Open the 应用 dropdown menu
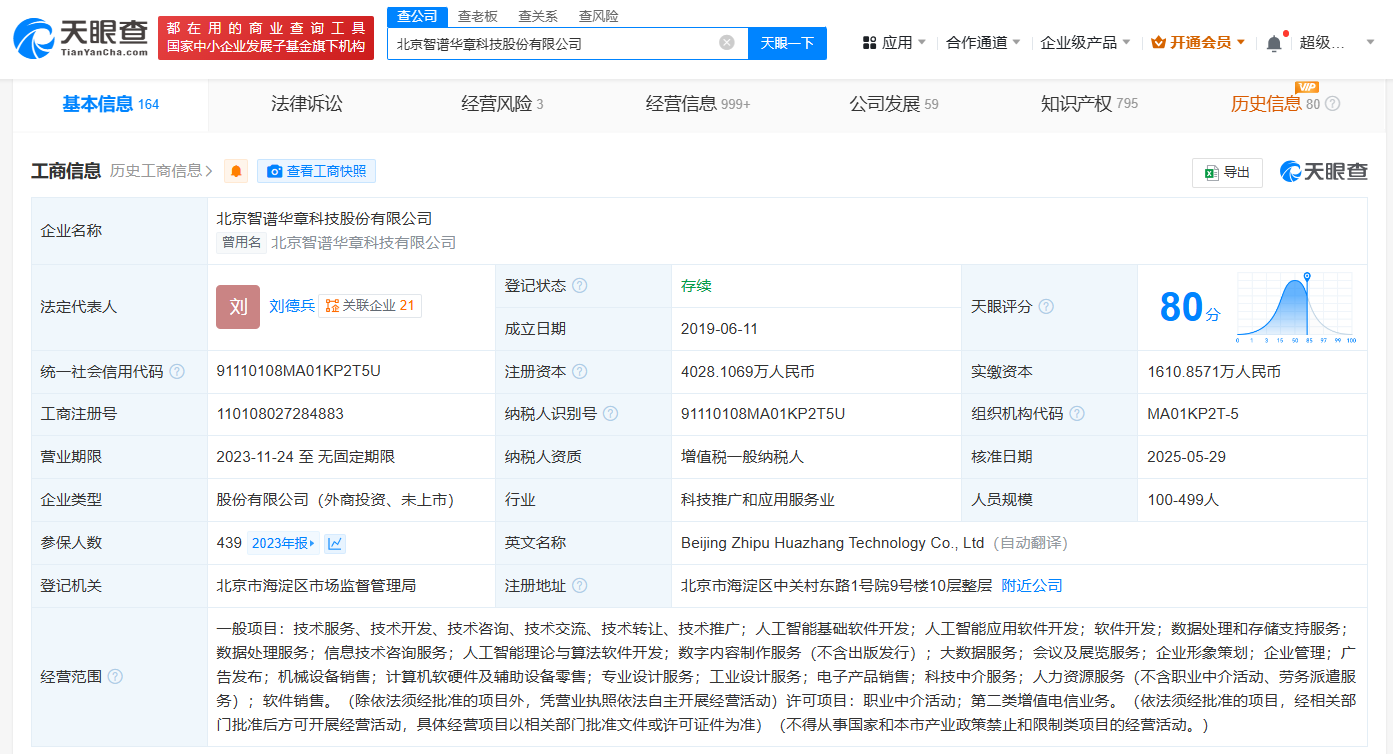1393x754 pixels. tap(893, 43)
